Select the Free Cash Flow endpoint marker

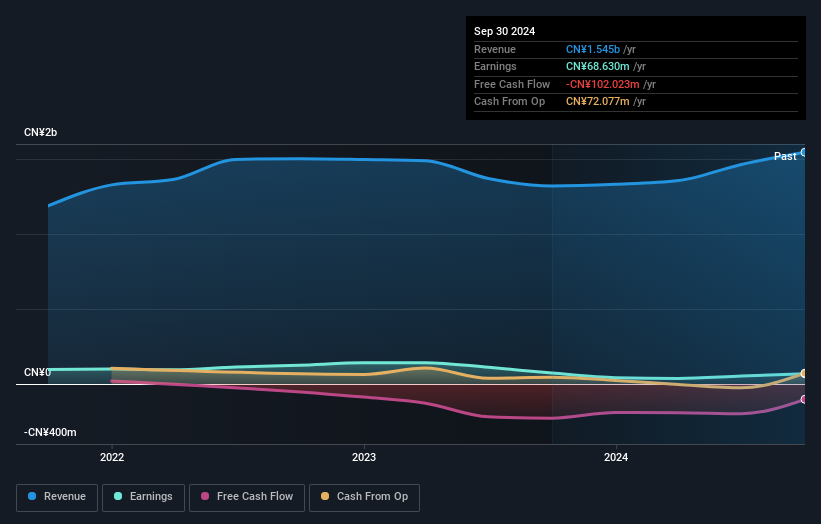804,399
